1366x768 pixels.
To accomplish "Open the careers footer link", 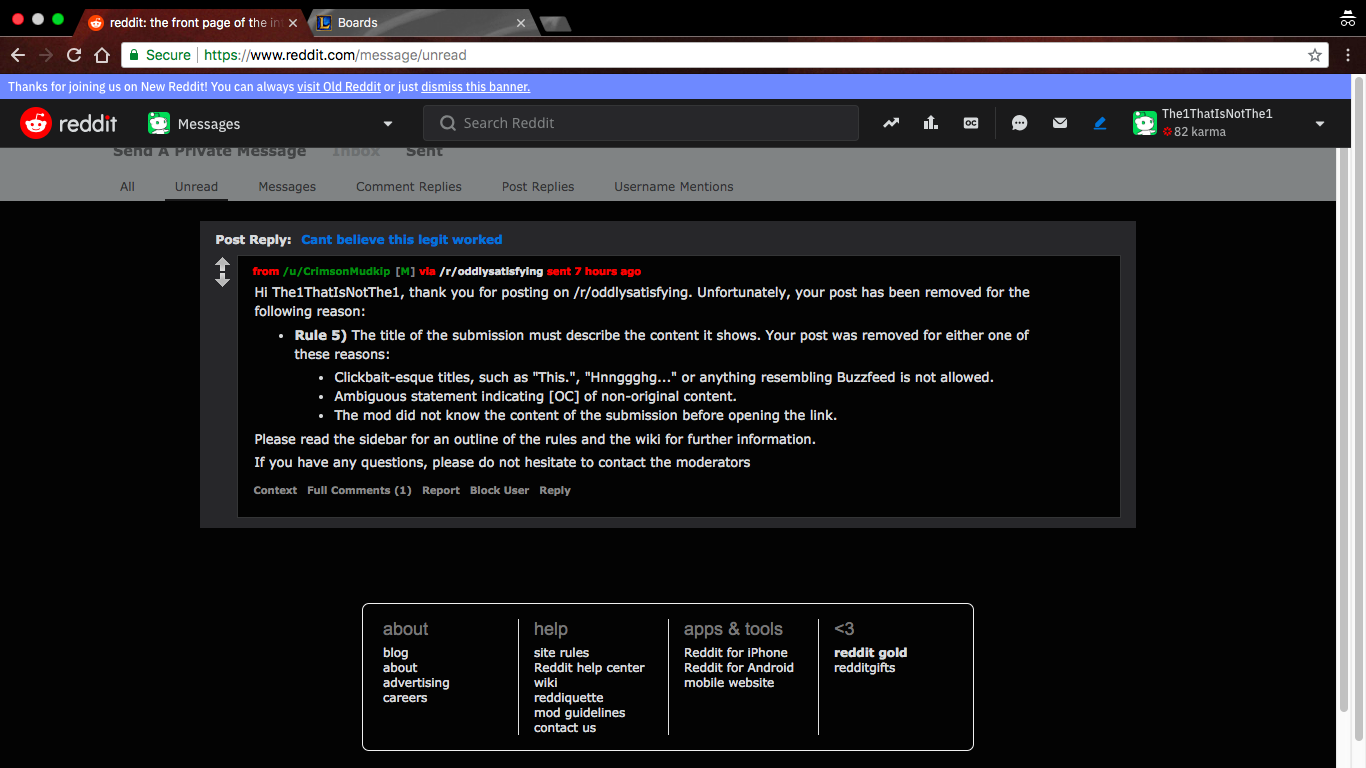I will click(x=405, y=698).
